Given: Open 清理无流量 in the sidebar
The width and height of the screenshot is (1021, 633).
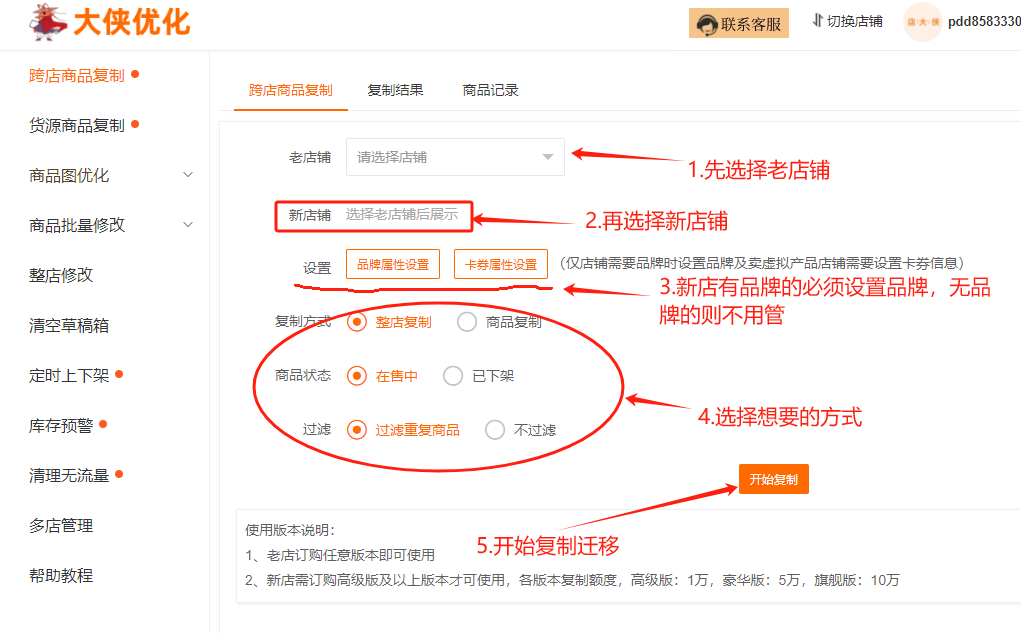Looking at the screenshot, I should click(69, 476).
